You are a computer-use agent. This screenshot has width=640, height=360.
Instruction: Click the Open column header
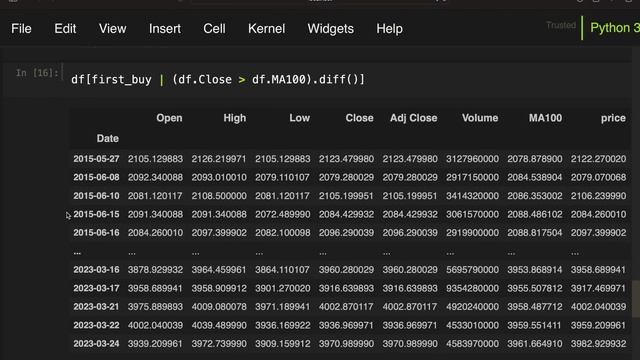(x=169, y=118)
